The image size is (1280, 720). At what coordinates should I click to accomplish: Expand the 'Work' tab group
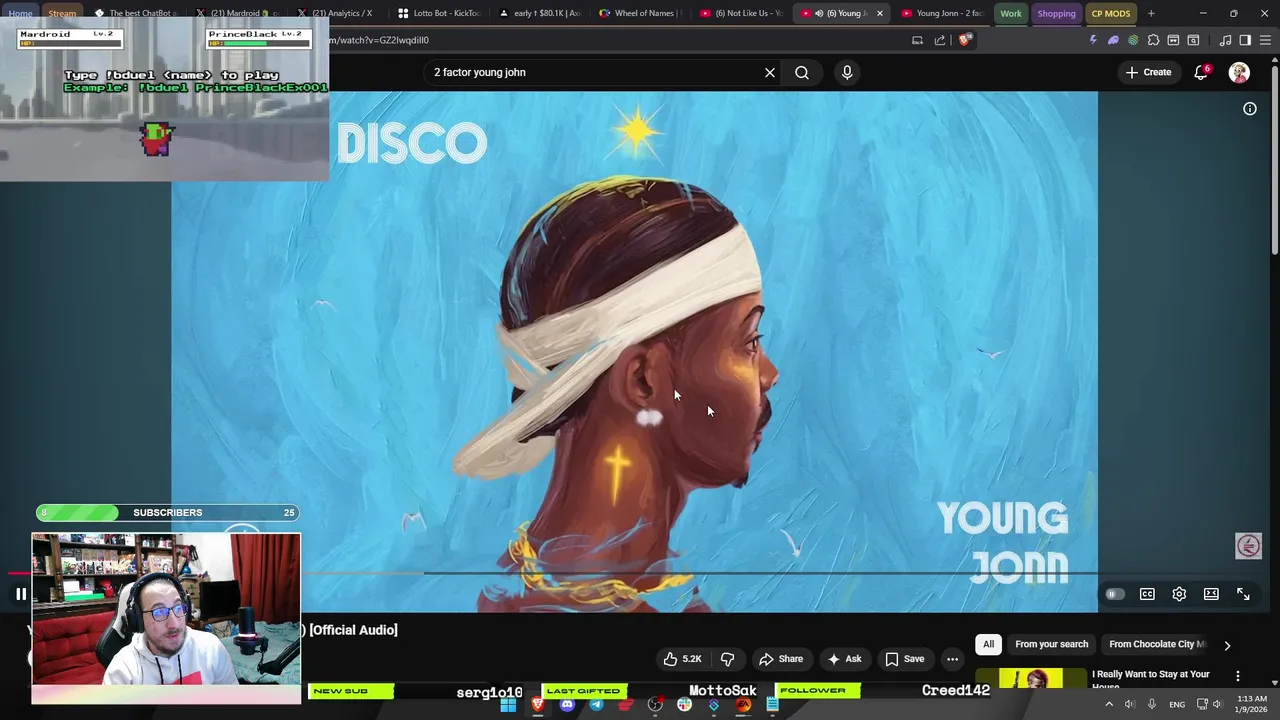tap(1011, 13)
